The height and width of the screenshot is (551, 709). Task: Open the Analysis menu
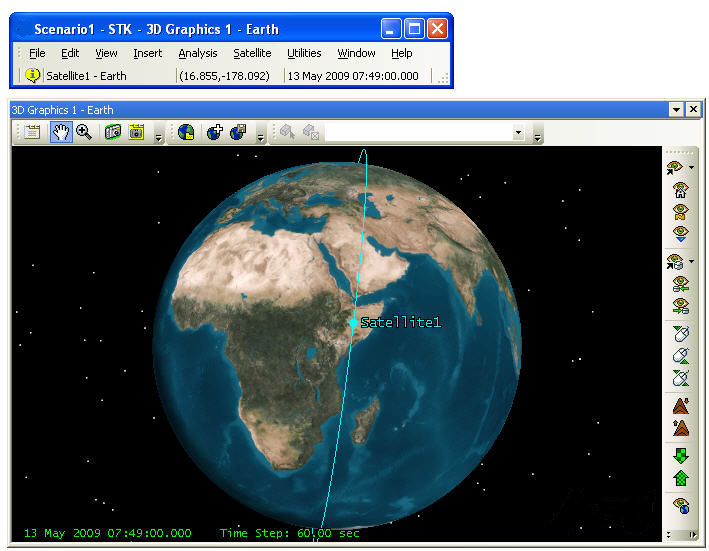197,53
